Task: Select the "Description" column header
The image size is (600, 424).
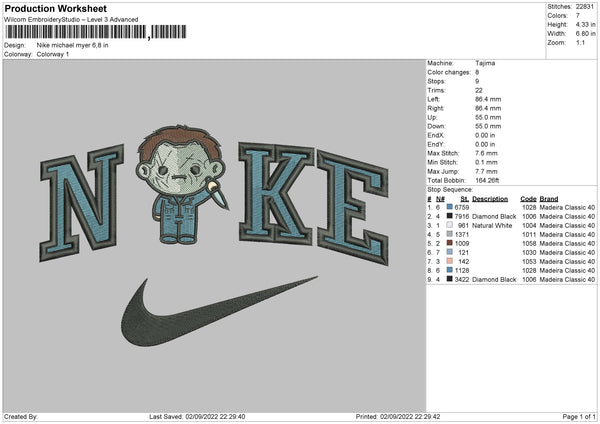Action: 490,199
